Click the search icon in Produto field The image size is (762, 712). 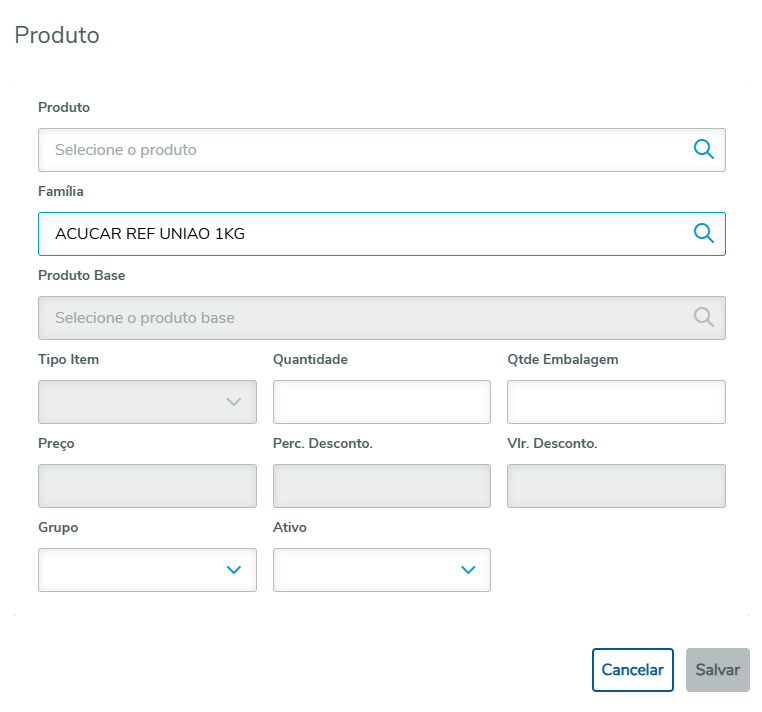coord(704,150)
